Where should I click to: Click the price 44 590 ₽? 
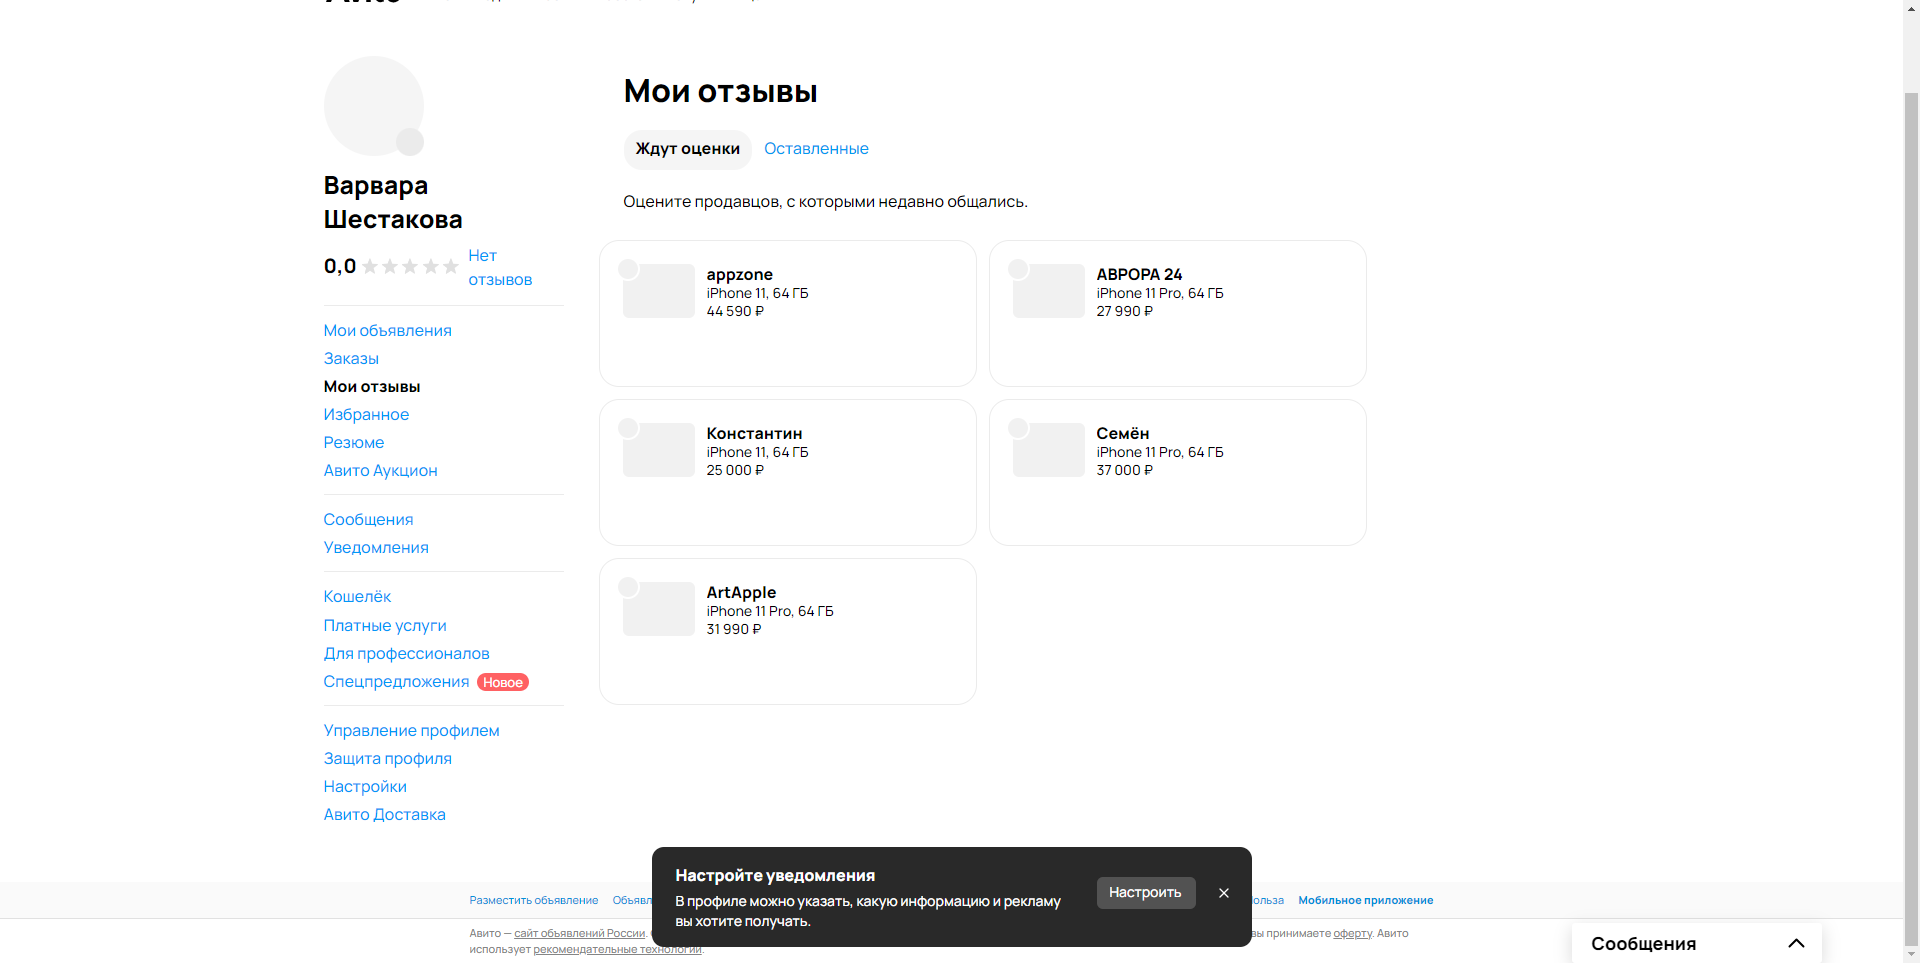(x=735, y=311)
